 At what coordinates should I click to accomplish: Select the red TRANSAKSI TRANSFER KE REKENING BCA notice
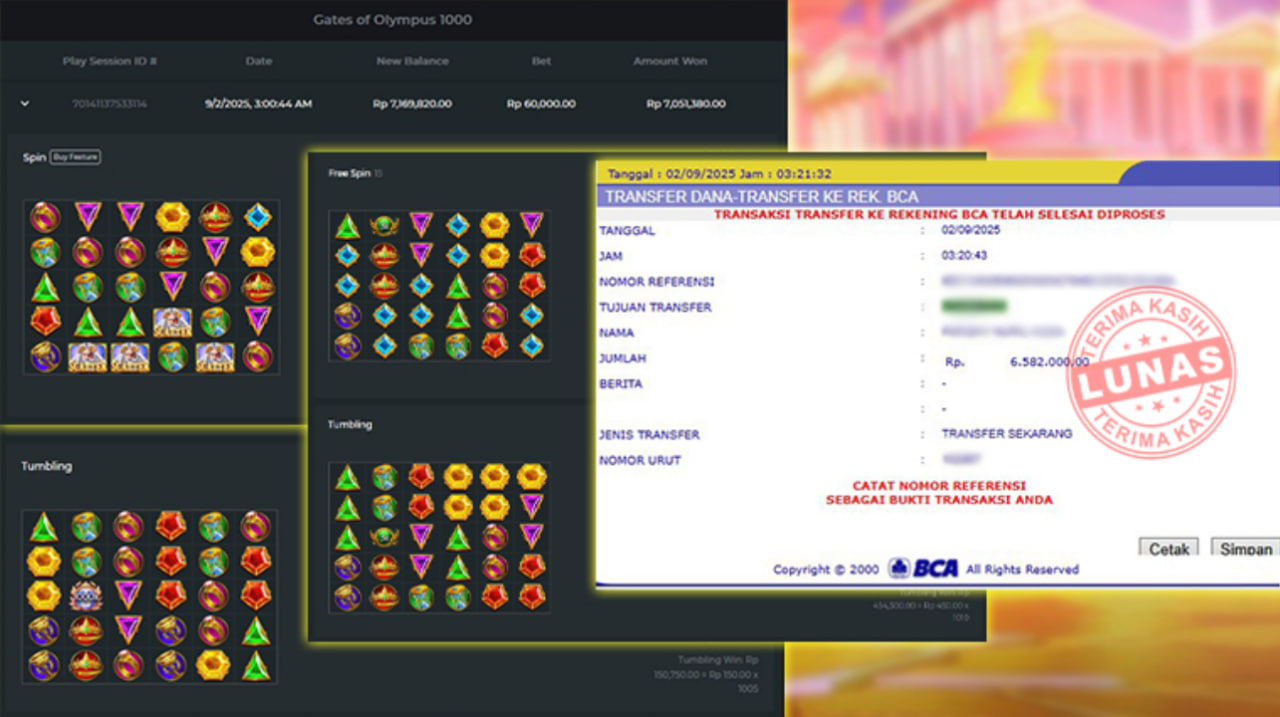939,214
